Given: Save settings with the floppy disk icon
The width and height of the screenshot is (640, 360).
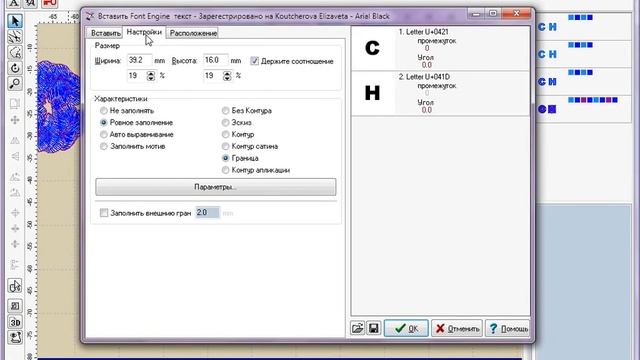Looking at the screenshot, I should [x=374, y=328].
